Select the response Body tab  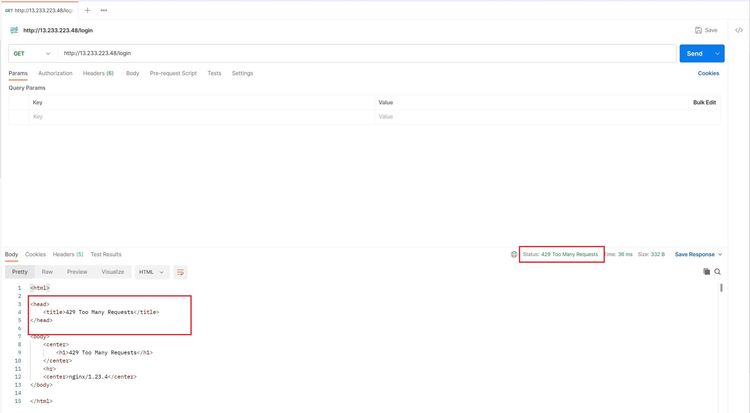[x=11, y=255]
